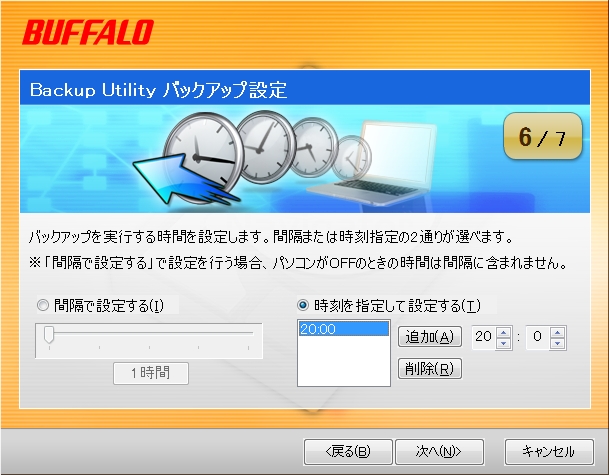Click the 追加(A) button
This screenshot has width=609, height=475.
(430, 336)
